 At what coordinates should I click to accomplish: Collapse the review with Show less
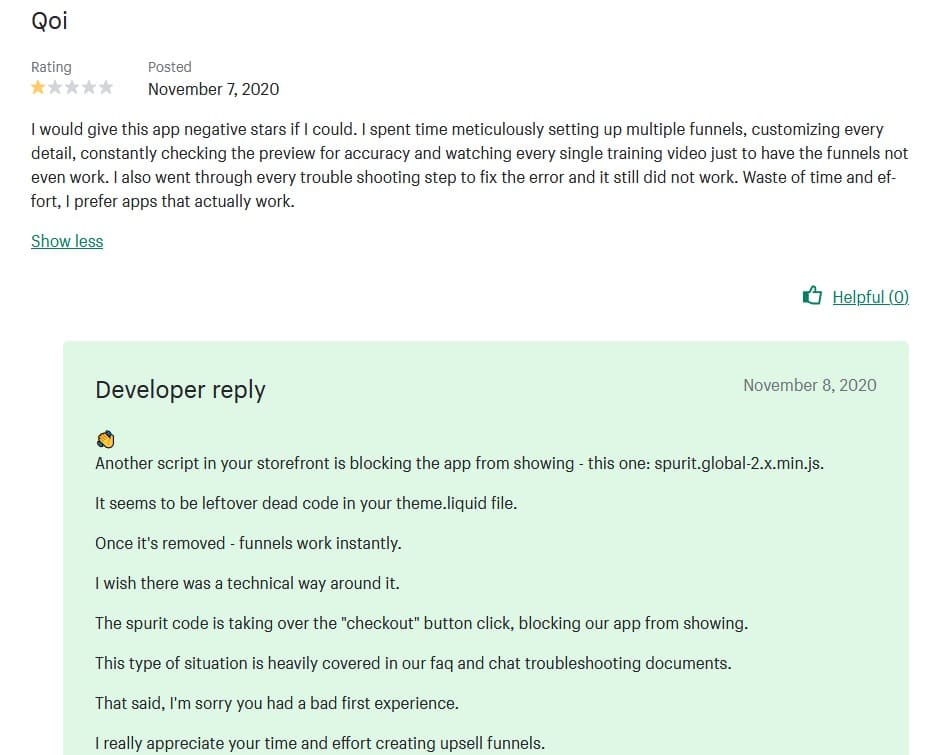pyautogui.click(x=67, y=241)
